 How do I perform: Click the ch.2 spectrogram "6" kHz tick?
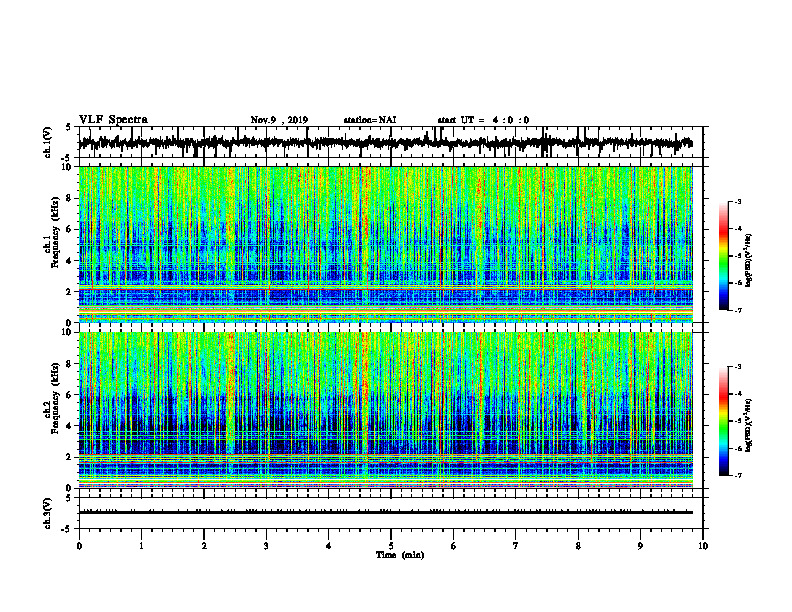click(x=70, y=395)
